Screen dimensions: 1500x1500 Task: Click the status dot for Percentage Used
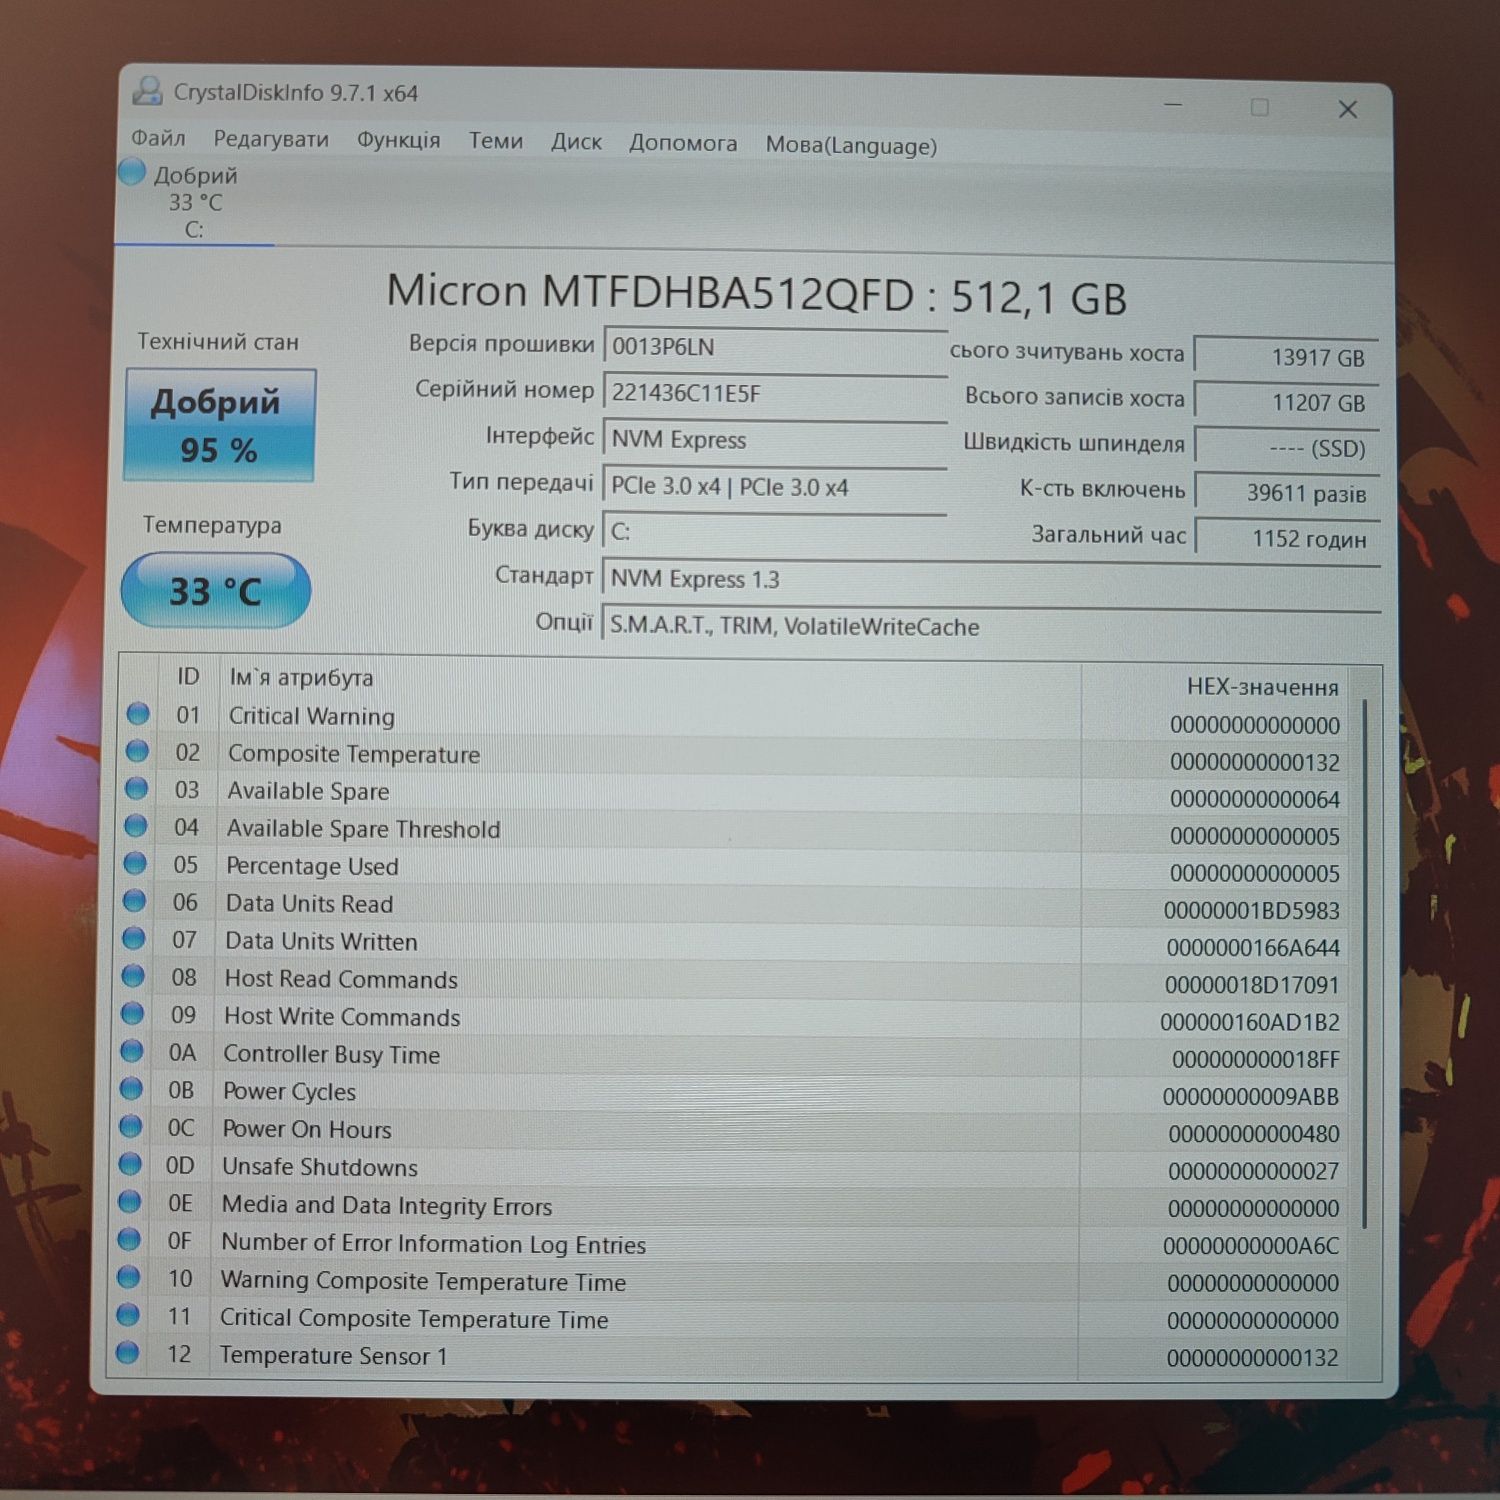click(135, 863)
